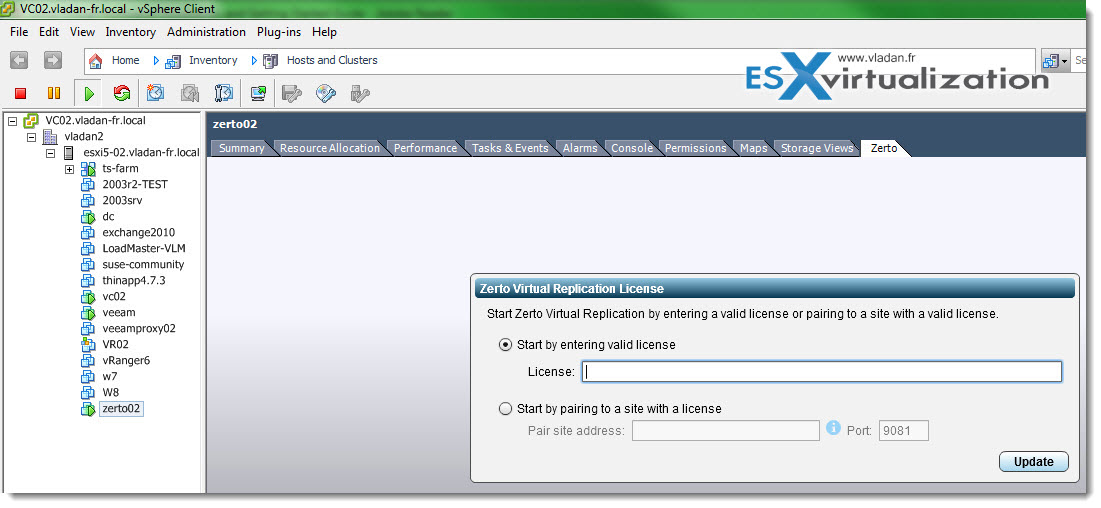Click the Edit VM settings icon
Image resolution: width=1101 pixels, height=508 pixels.
coord(291,93)
